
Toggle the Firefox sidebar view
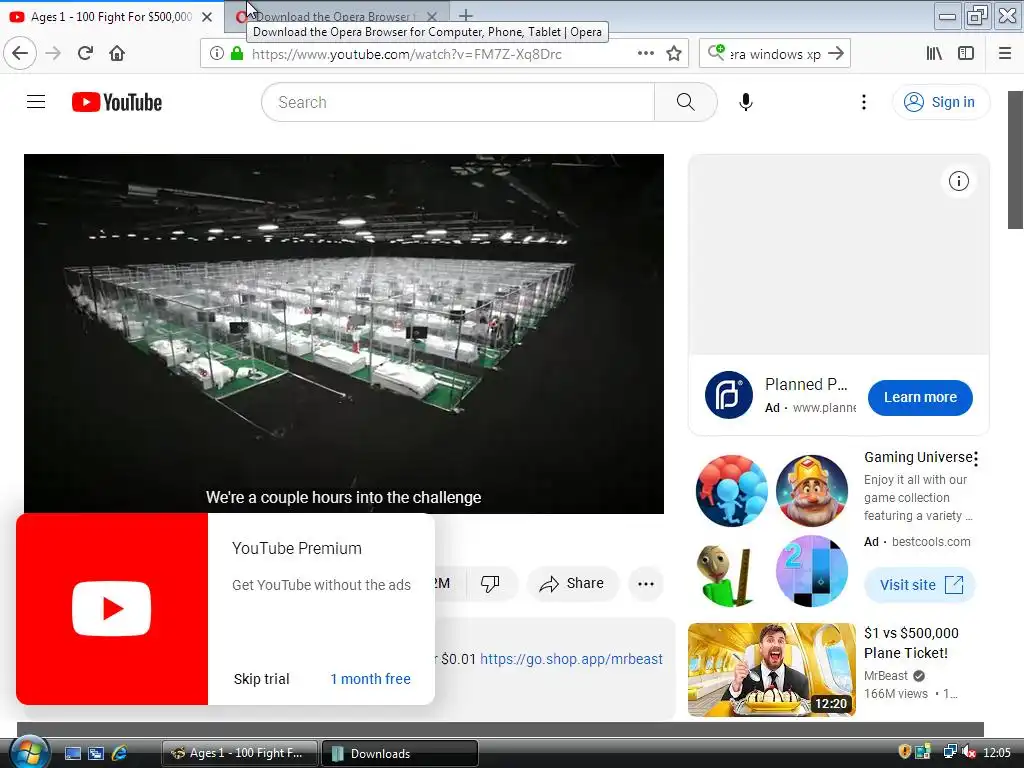(x=966, y=54)
